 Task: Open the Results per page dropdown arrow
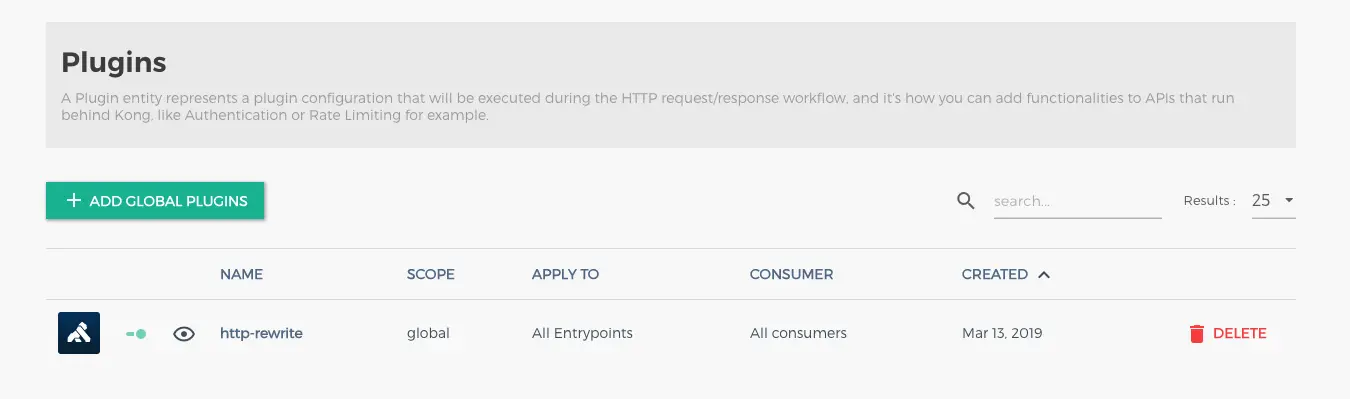(x=1289, y=200)
